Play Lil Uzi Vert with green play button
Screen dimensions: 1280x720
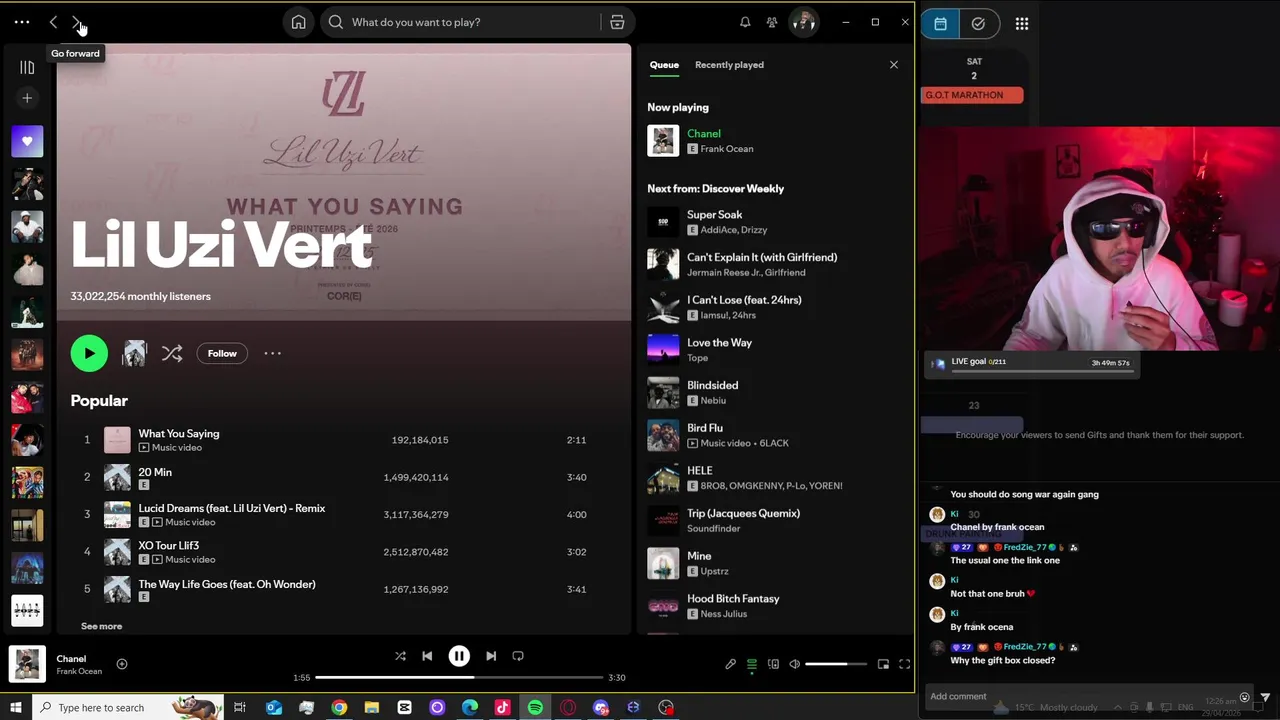[89, 353]
